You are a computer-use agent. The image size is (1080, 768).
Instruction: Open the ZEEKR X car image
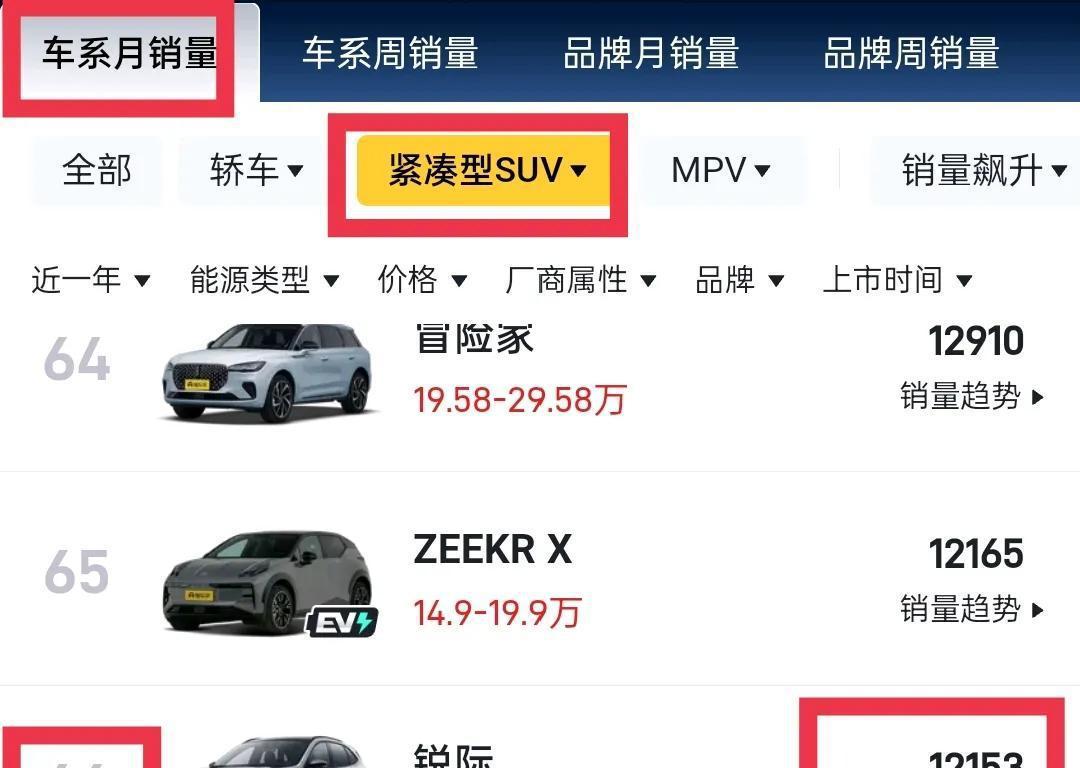click(269, 583)
